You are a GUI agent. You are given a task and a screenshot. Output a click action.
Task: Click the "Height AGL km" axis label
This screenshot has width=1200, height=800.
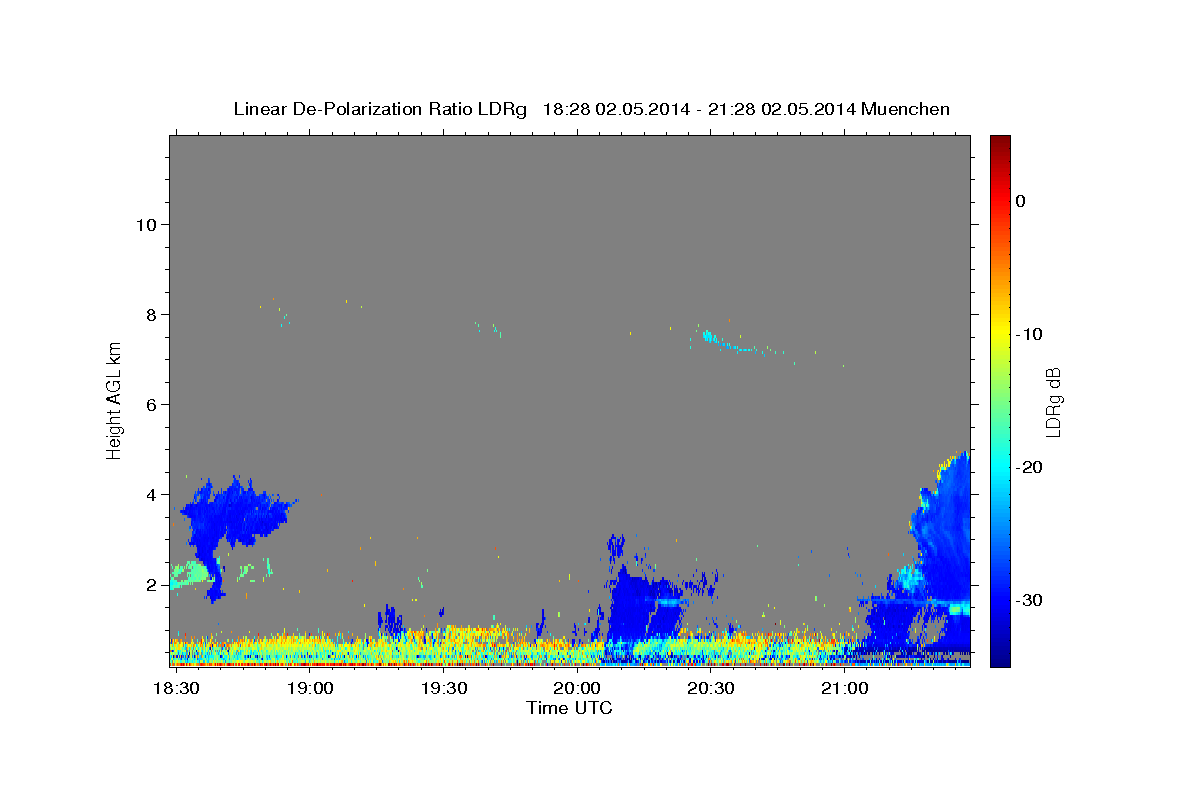pyautogui.click(x=115, y=400)
